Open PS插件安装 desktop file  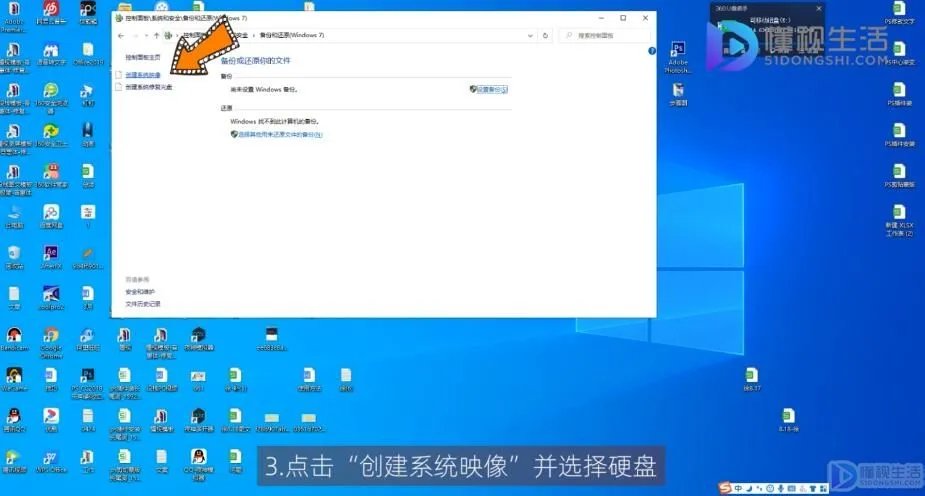[x=899, y=135]
